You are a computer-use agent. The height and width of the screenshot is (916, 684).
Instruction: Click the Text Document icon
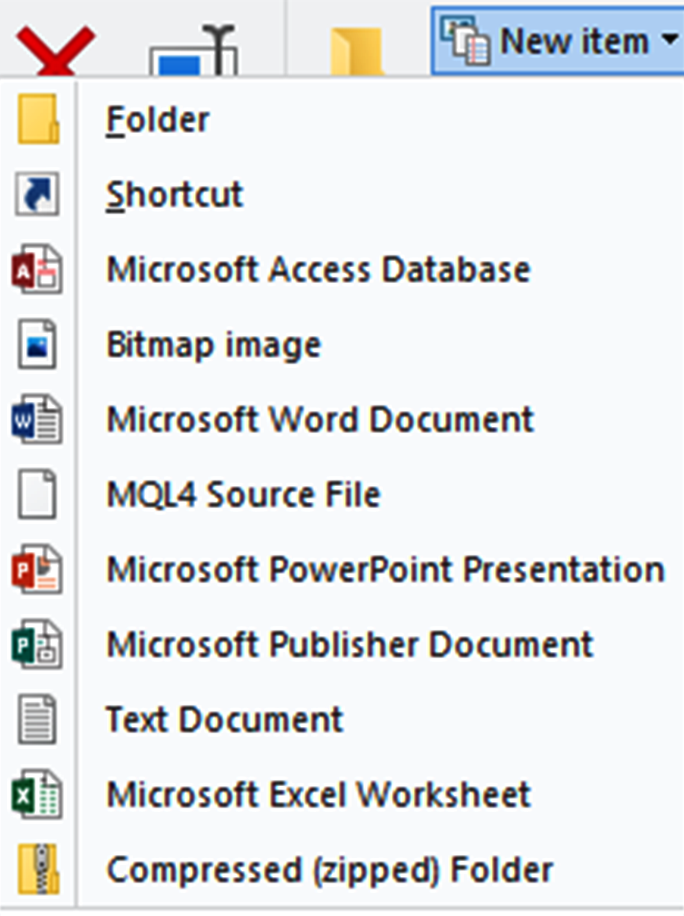[x=37, y=719]
